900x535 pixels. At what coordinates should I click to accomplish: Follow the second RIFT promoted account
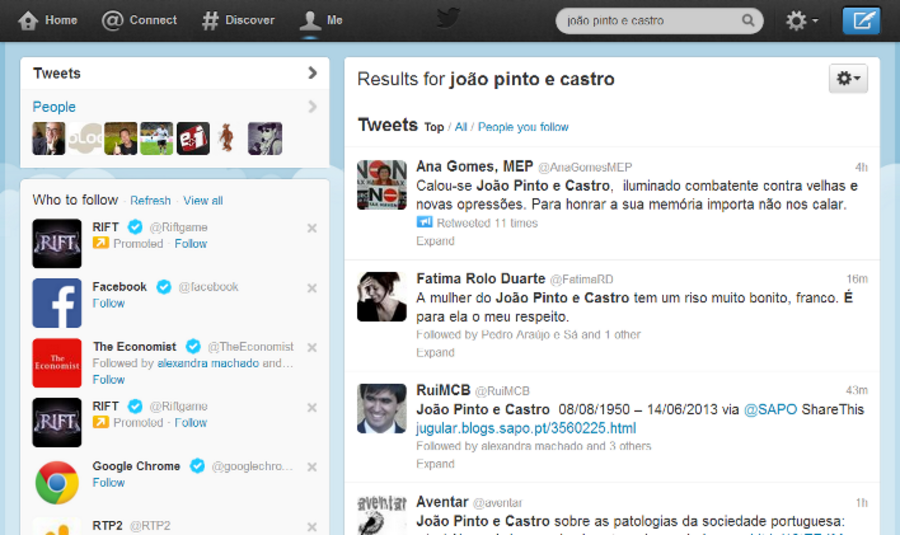click(x=191, y=422)
